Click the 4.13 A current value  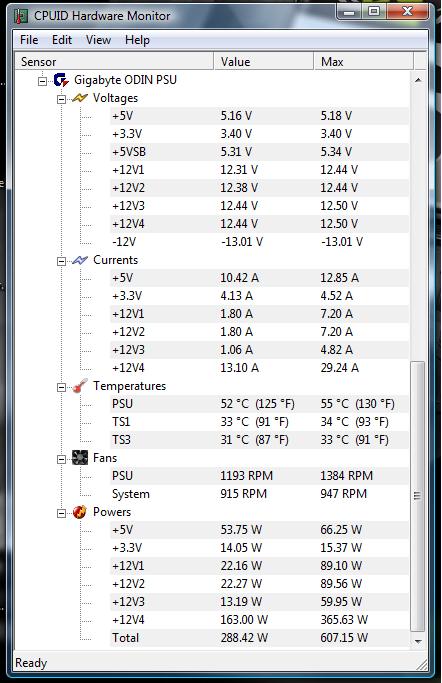coord(236,296)
